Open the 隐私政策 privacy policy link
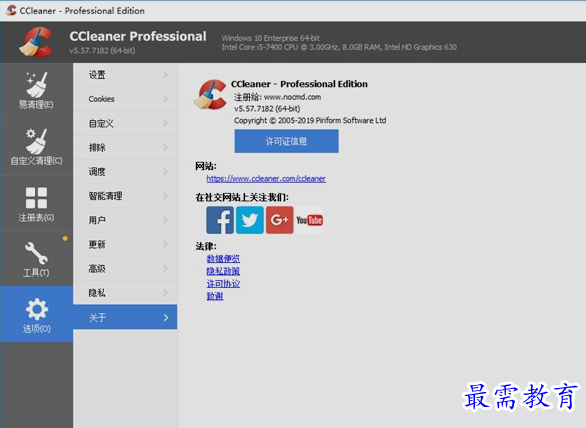The height and width of the screenshot is (428, 586). click(x=223, y=271)
